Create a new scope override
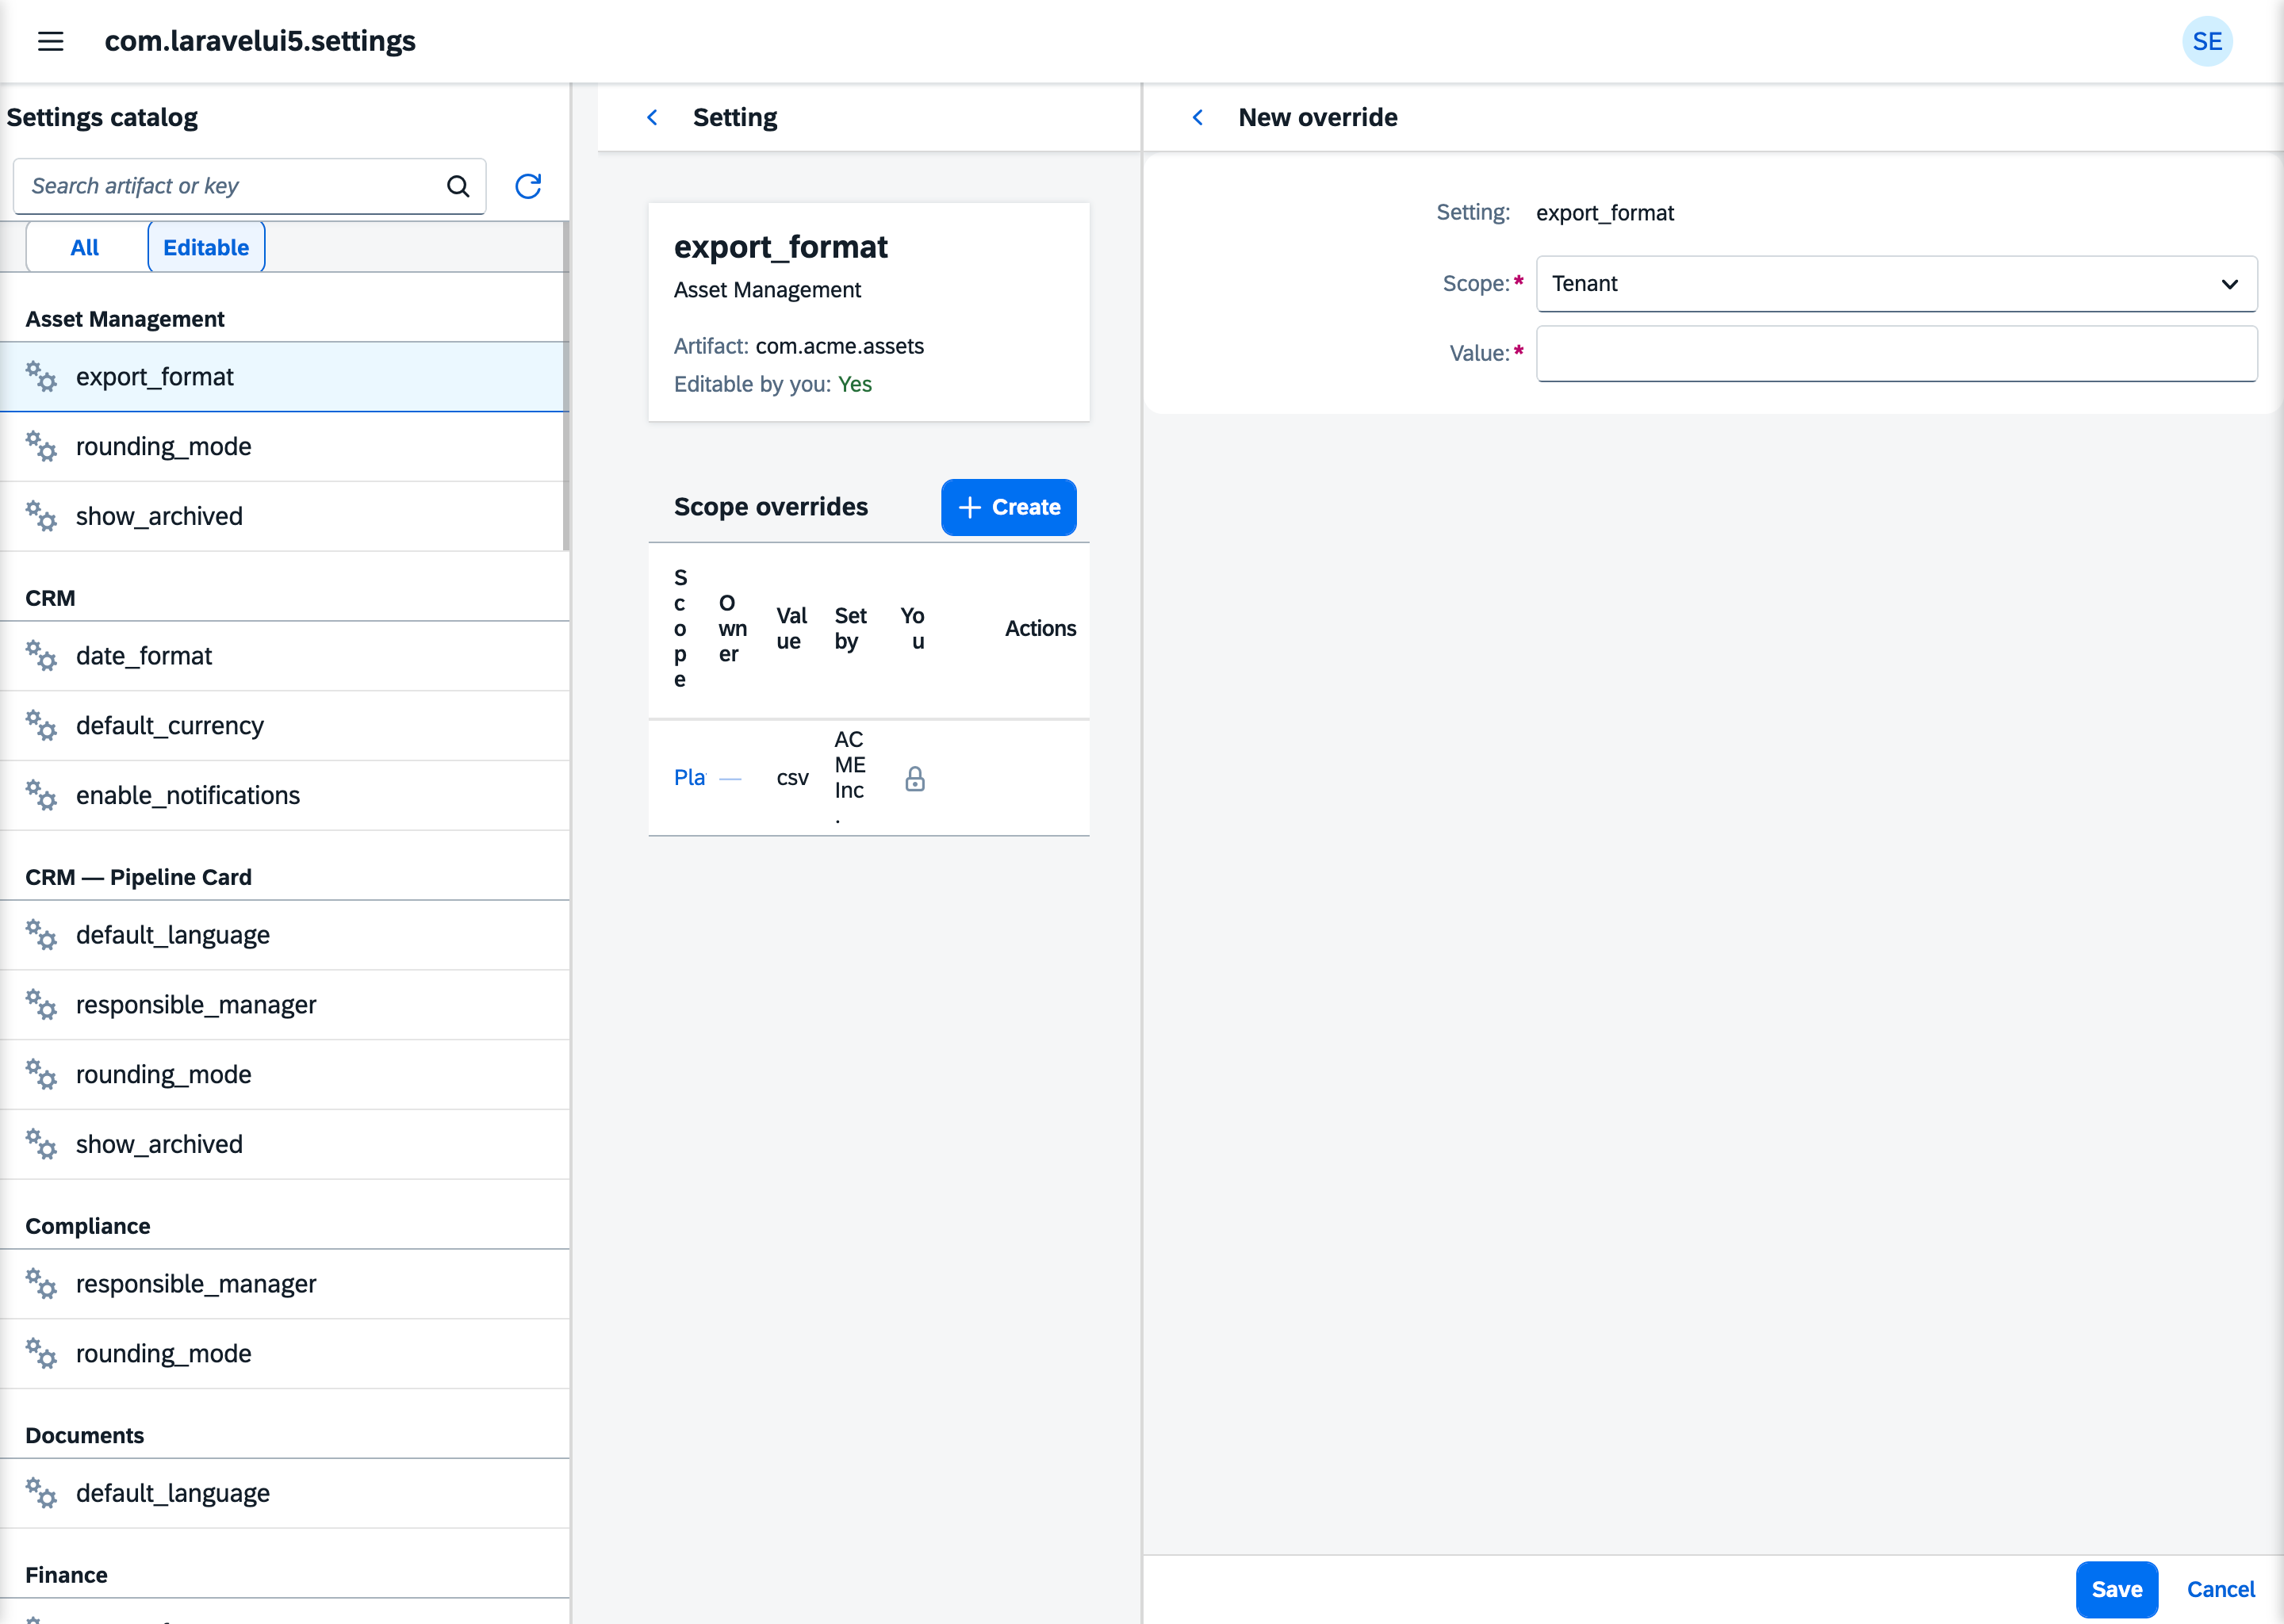The image size is (2284, 1624). (1008, 507)
